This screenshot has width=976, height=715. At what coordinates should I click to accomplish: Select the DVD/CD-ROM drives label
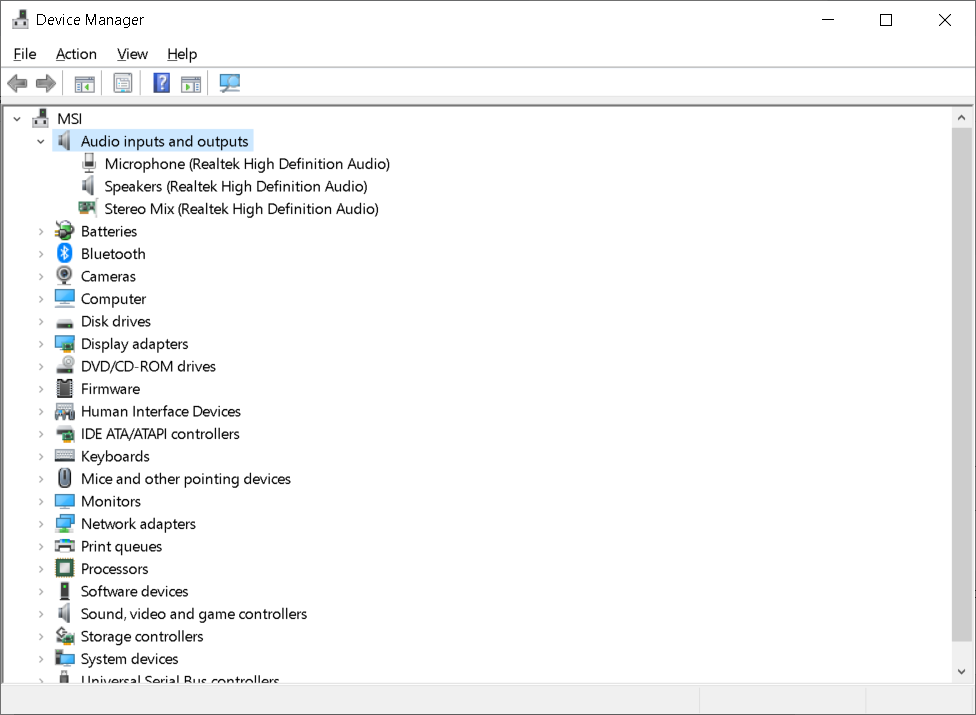[148, 367]
